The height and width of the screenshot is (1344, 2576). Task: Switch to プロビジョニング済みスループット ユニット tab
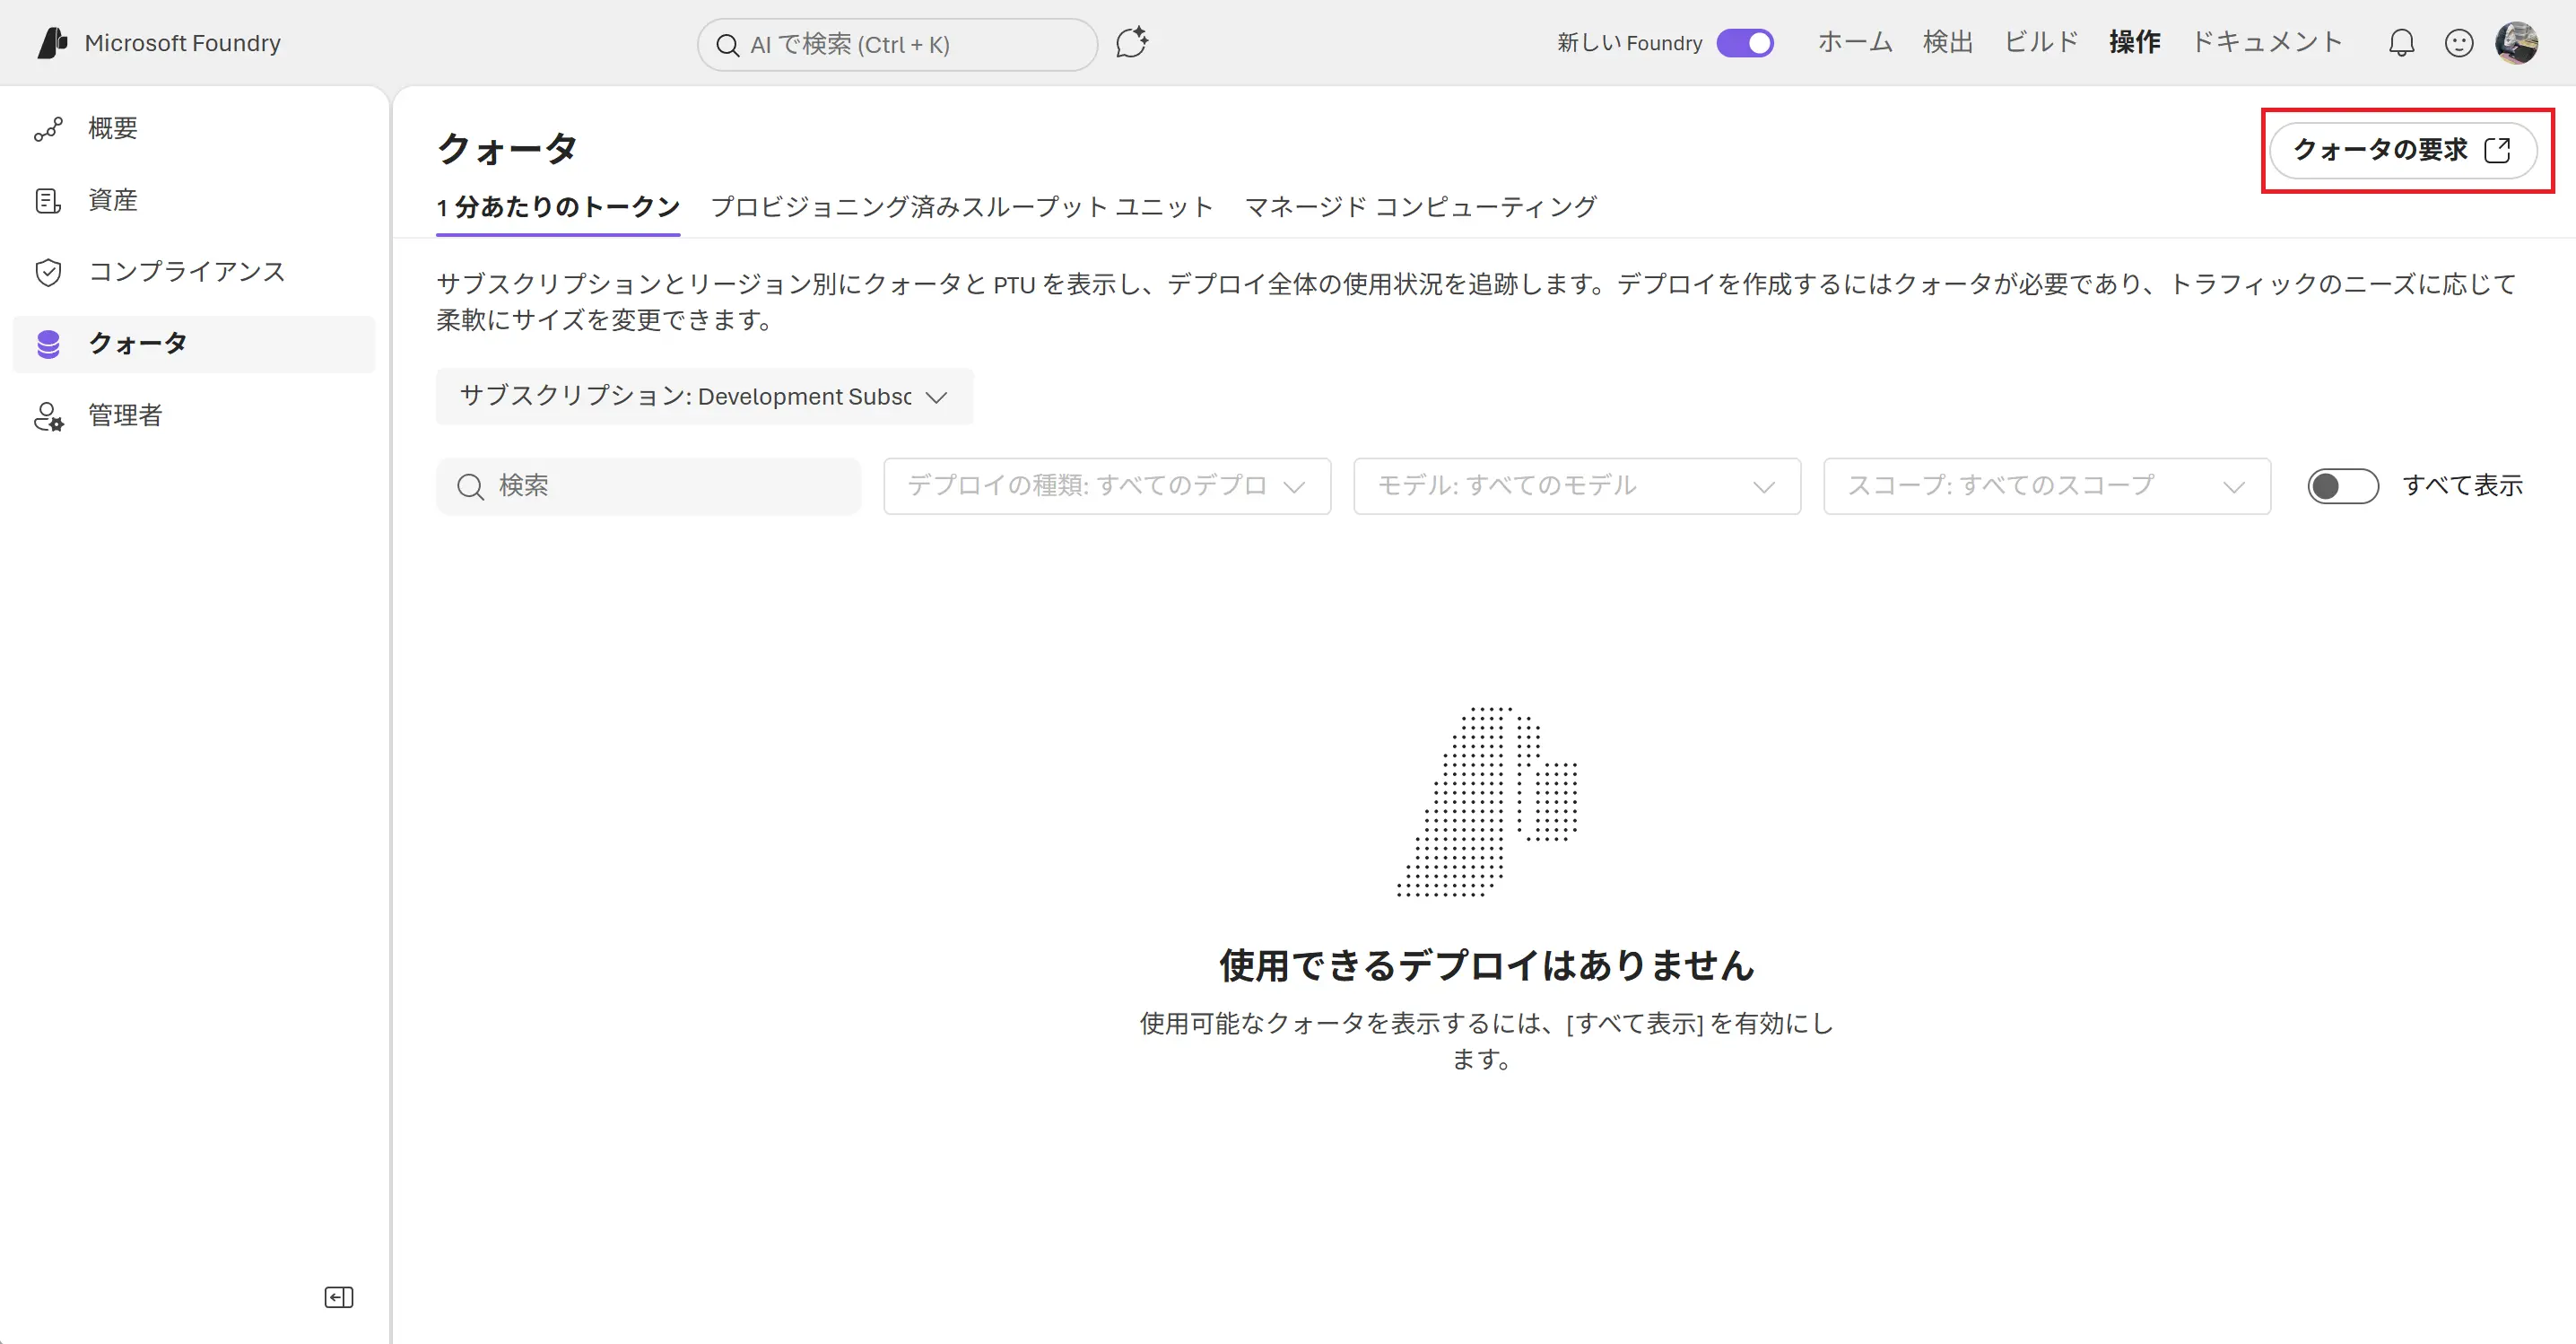[962, 207]
